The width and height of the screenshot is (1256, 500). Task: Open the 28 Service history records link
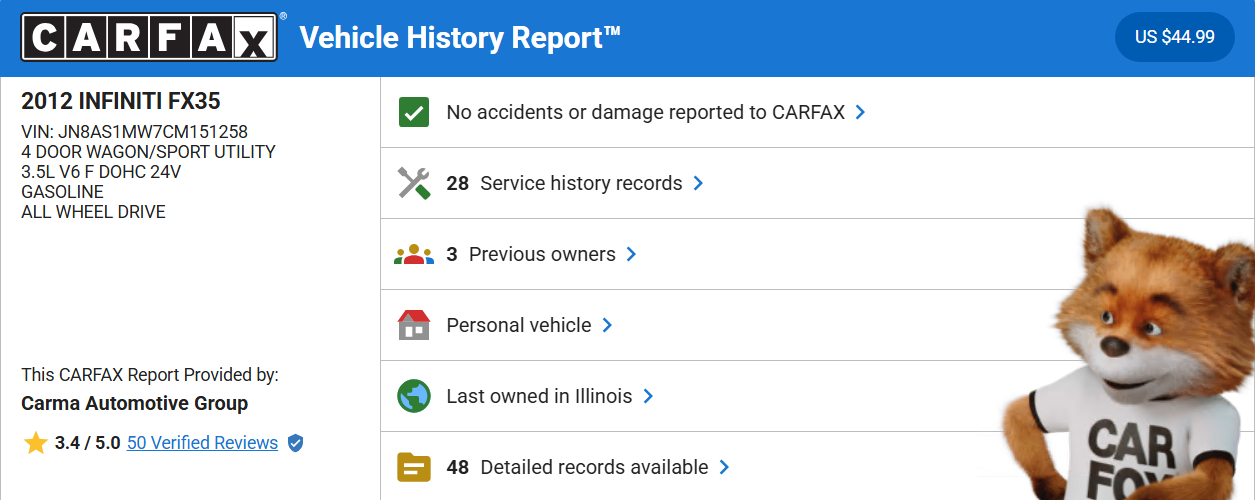(x=564, y=183)
